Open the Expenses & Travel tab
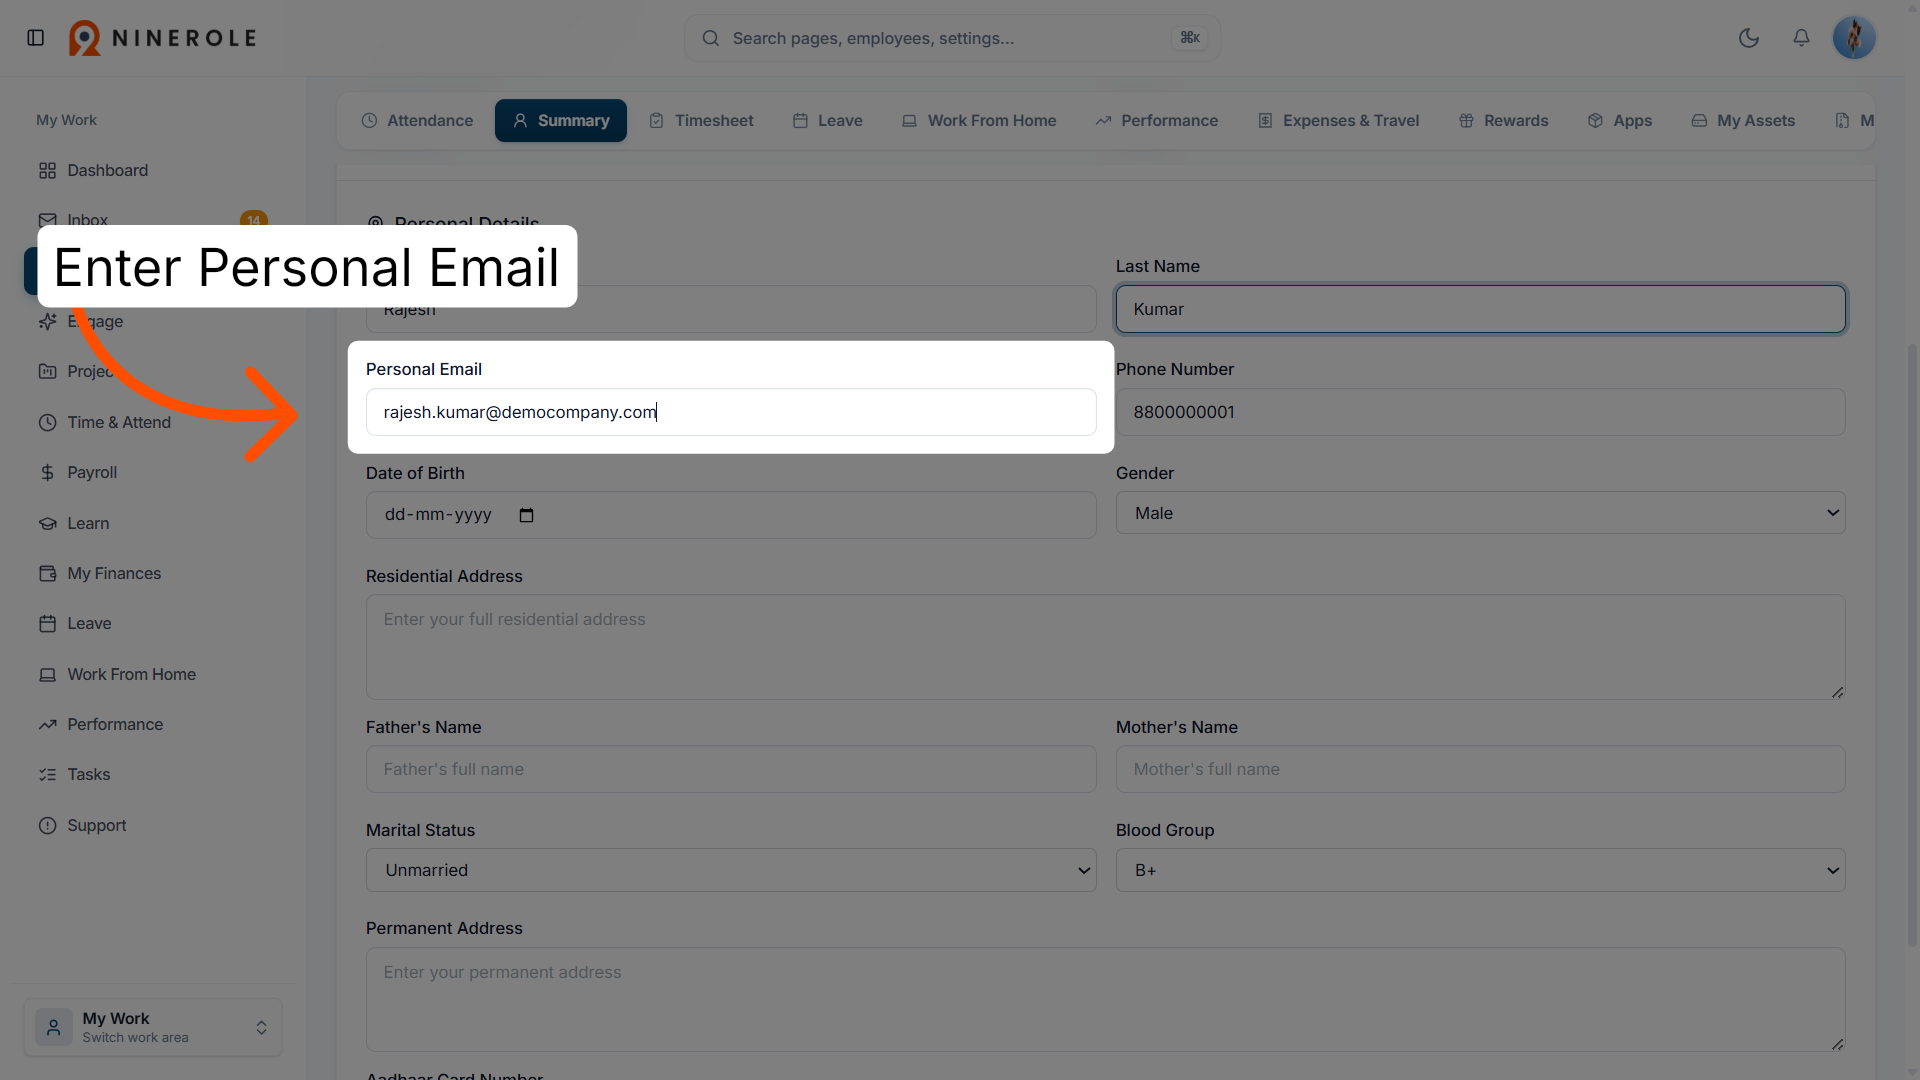 tap(1338, 120)
